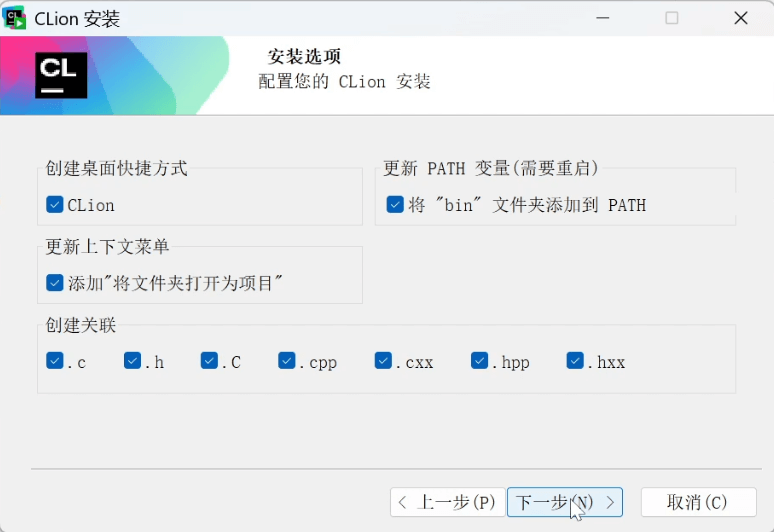Toggle the .hxx file association checkbox

pyautogui.click(x=575, y=361)
